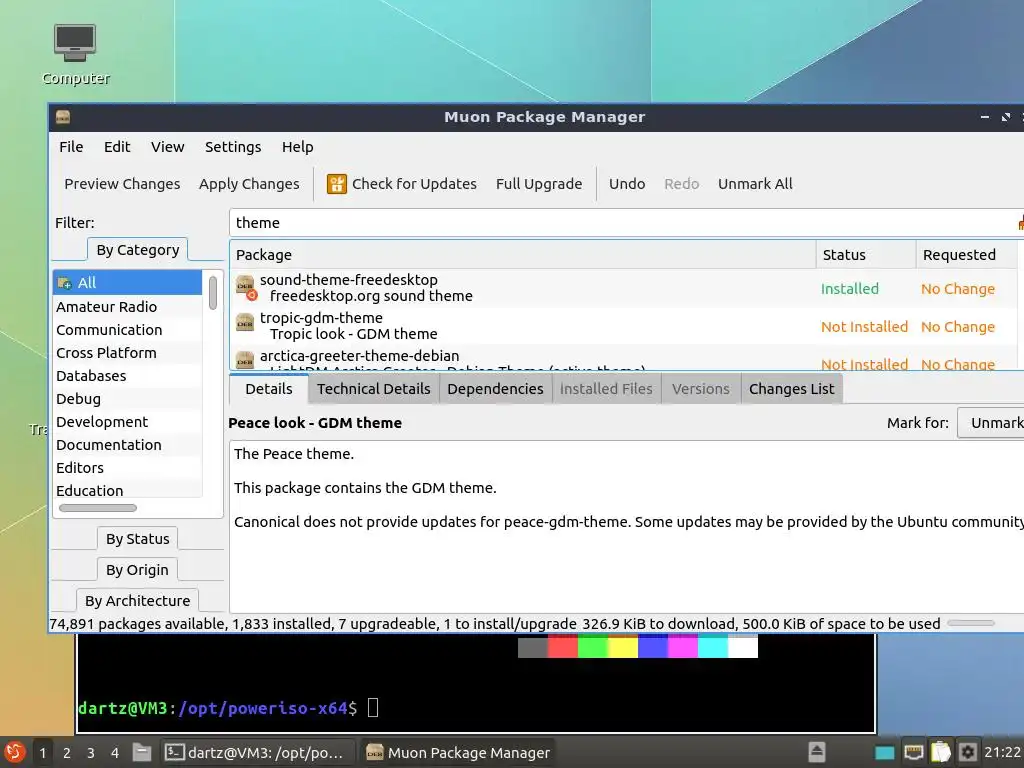Click the tropic-gdm-theme package icon
This screenshot has height=768, width=1024.
coord(245,323)
